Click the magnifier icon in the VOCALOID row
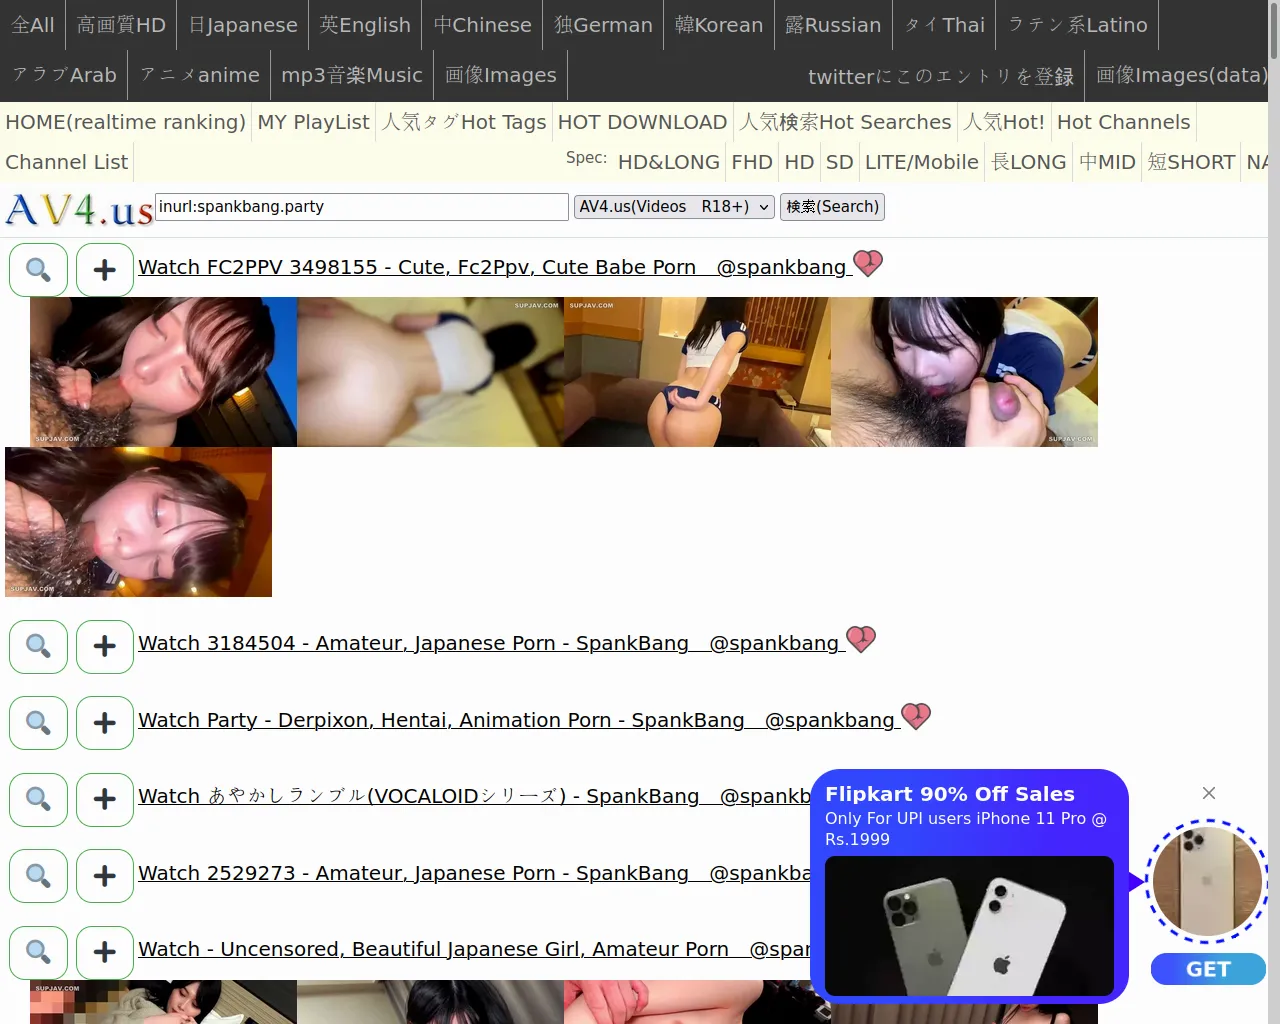The height and width of the screenshot is (1024, 1280). coord(38,799)
